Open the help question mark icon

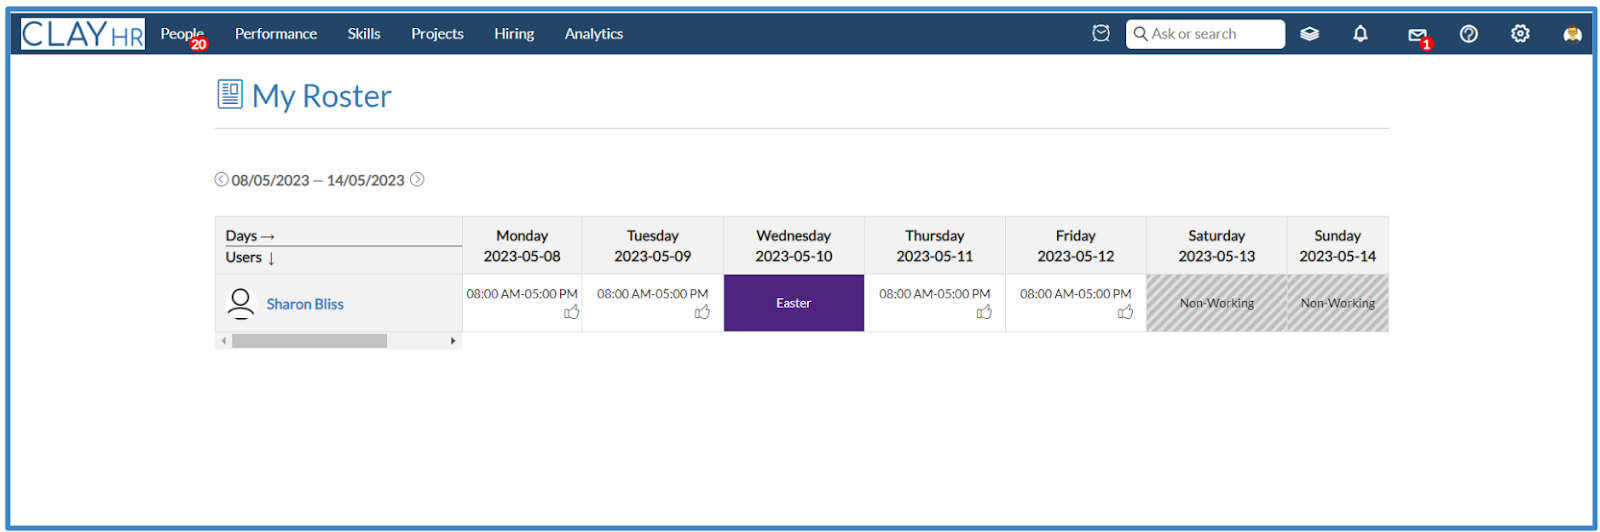coord(1468,34)
